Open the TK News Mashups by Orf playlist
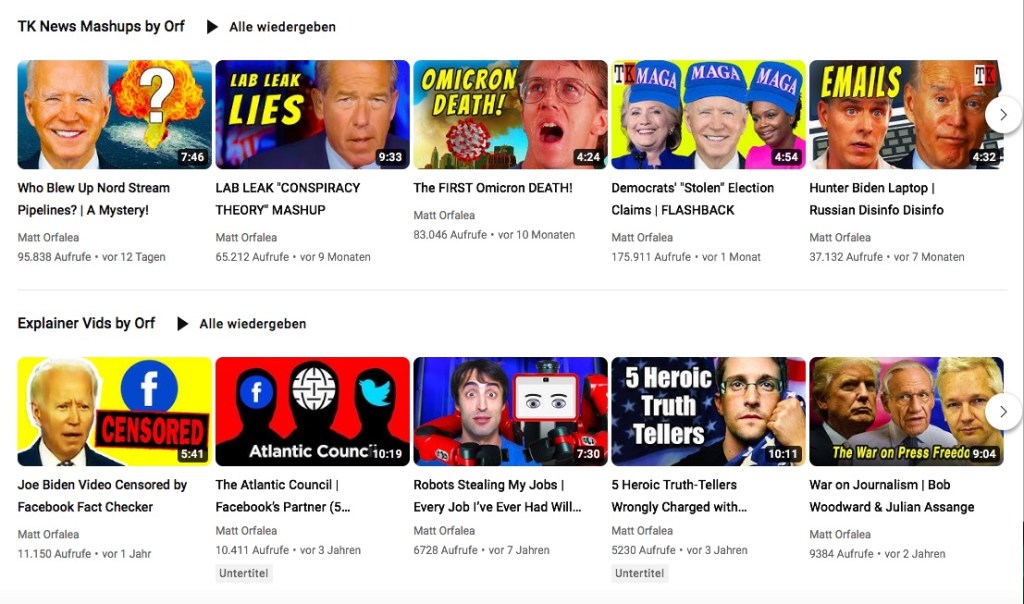 (101, 27)
